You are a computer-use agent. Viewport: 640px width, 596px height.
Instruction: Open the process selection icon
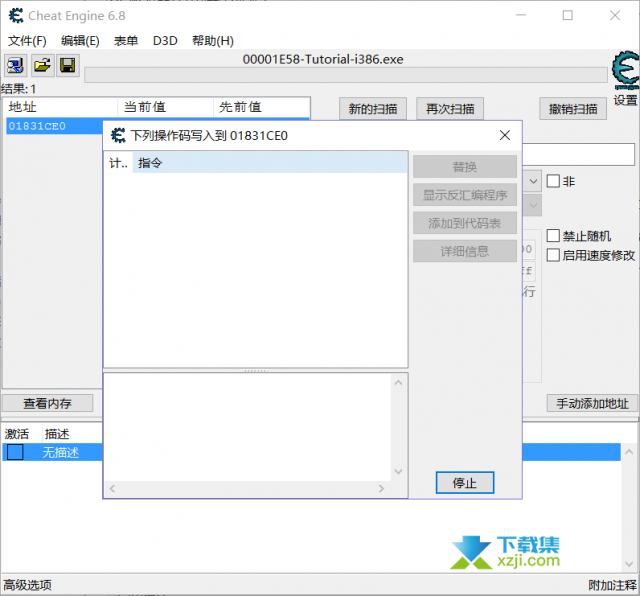click(x=16, y=65)
